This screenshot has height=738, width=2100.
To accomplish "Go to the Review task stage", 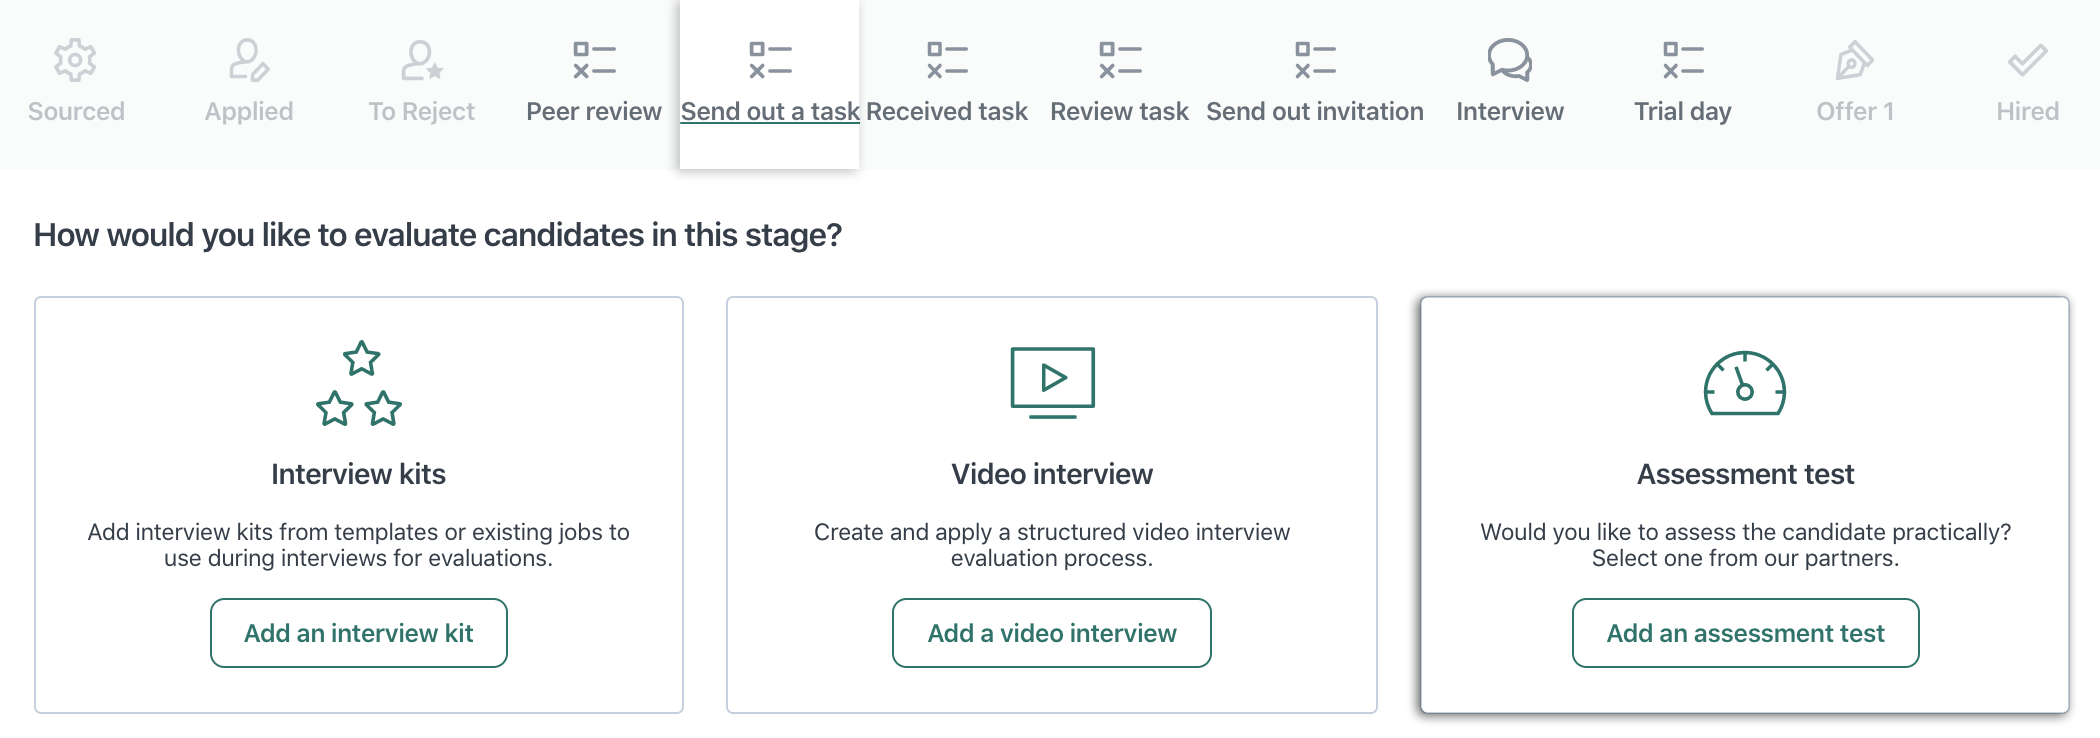I will pyautogui.click(x=1119, y=111).
